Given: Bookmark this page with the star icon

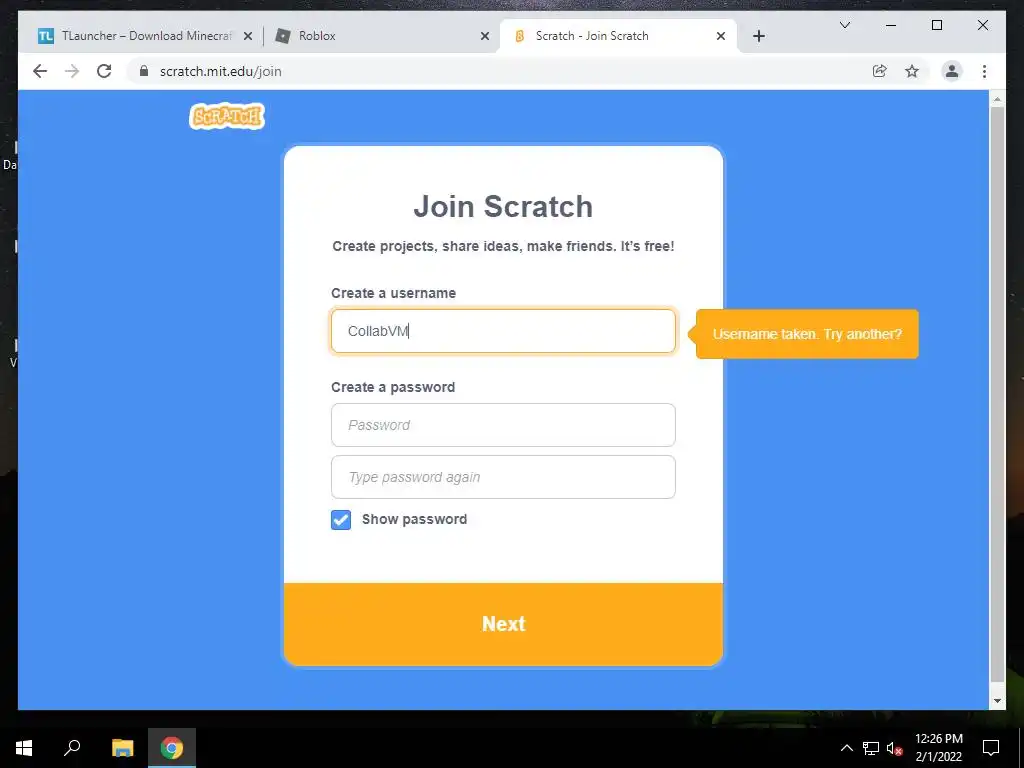Looking at the screenshot, I should click(912, 71).
